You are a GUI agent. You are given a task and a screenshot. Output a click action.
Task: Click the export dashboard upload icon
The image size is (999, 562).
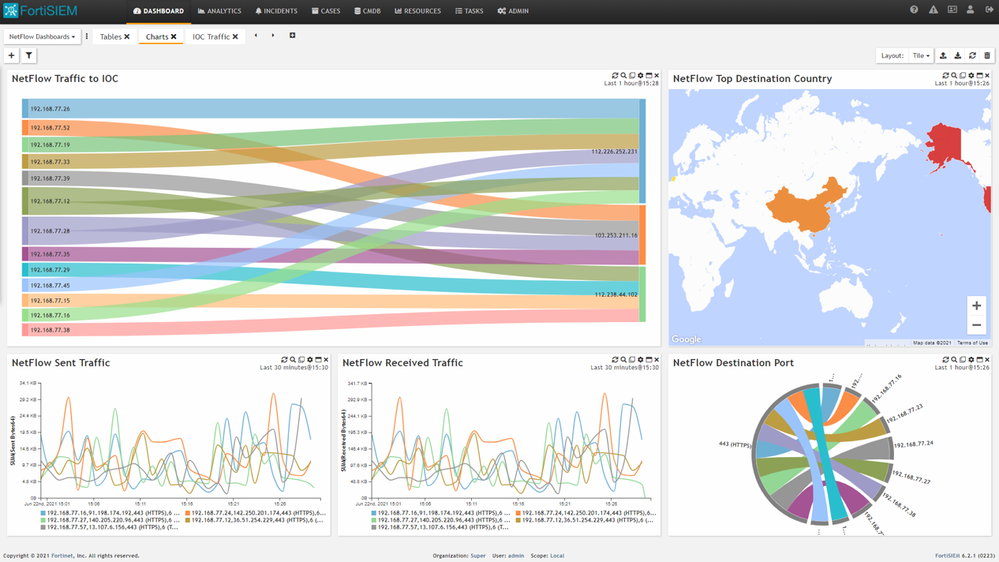point(943,56)
